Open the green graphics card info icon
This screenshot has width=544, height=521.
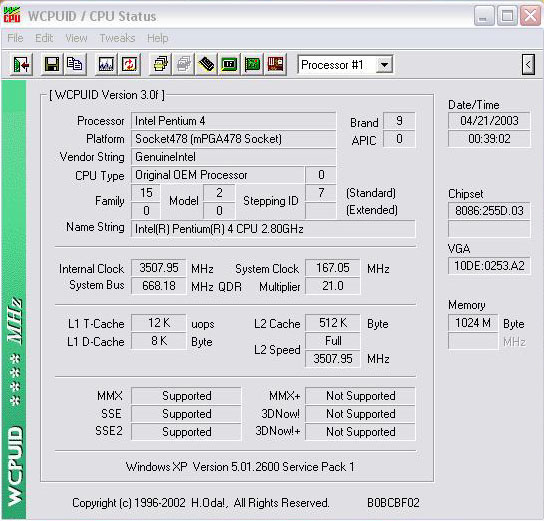point(252,64)
